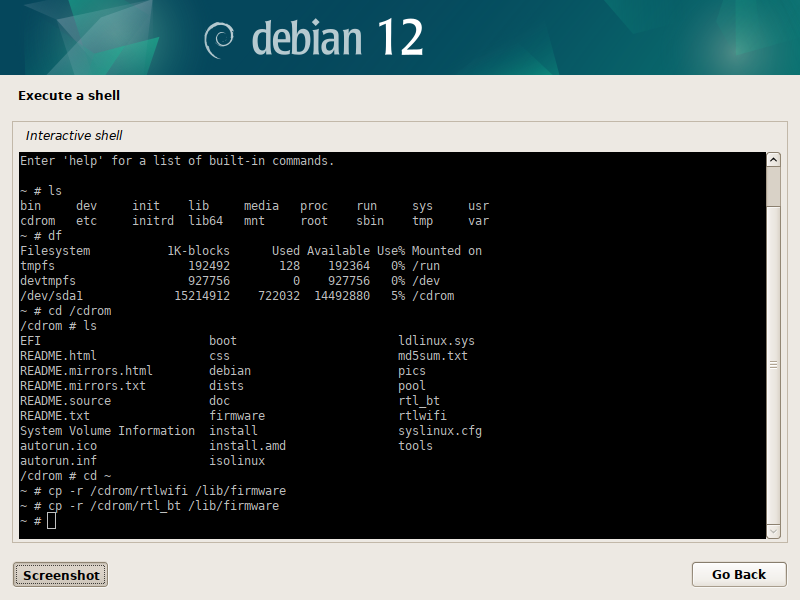This screenshot has height=600, width=800.
Task: Click the 'Mounted on' column header
Action: (447, 251)
